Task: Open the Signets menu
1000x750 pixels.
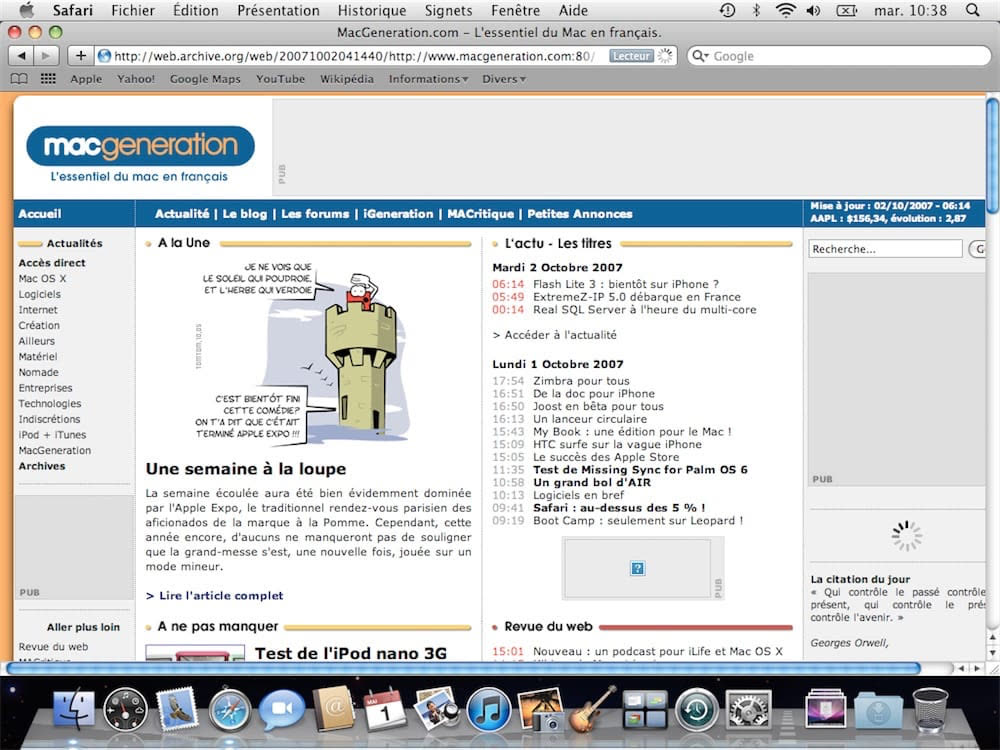Action: click(448, 11)
